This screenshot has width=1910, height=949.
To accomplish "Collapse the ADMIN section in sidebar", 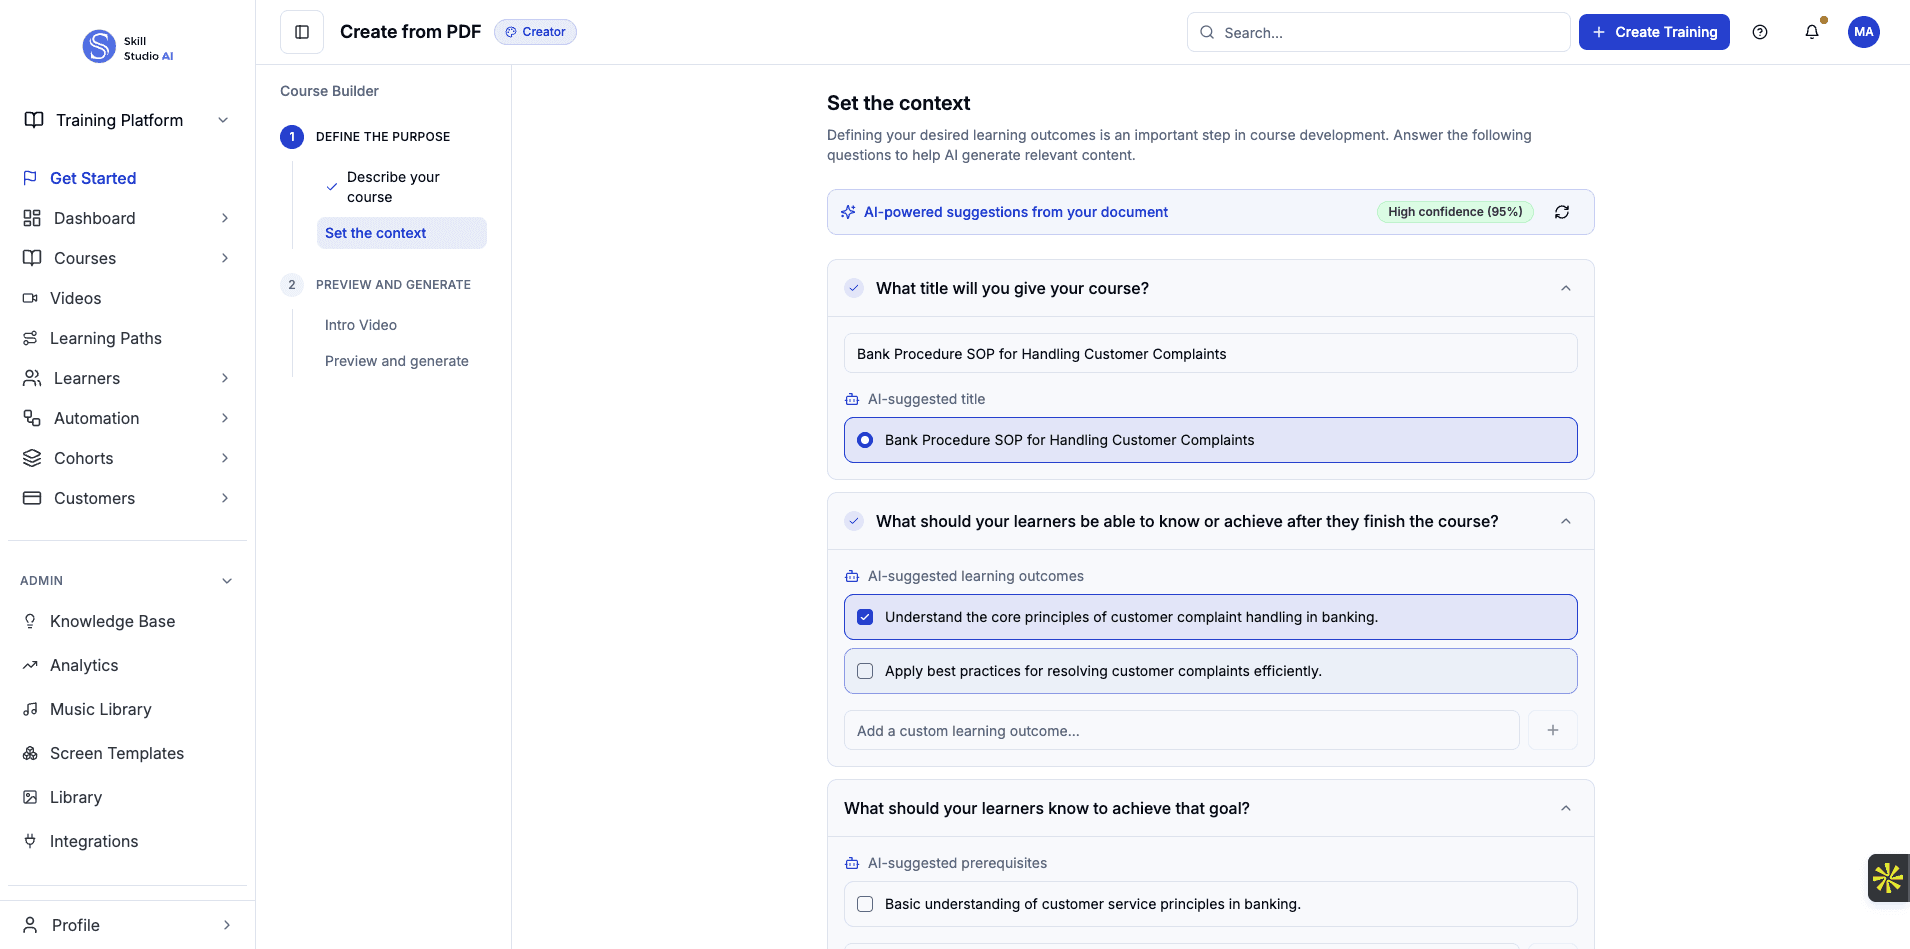I will [226, 580].
